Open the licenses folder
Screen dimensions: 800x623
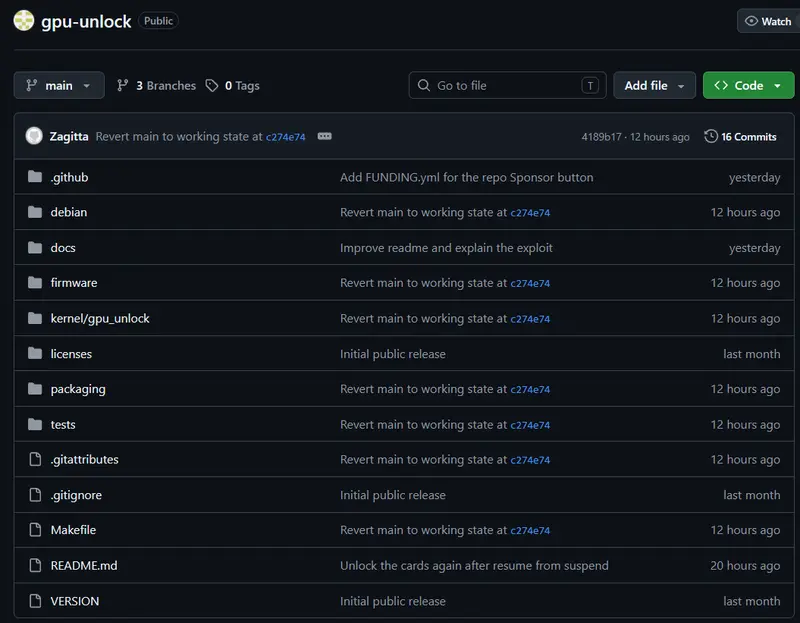pos(71,354)
